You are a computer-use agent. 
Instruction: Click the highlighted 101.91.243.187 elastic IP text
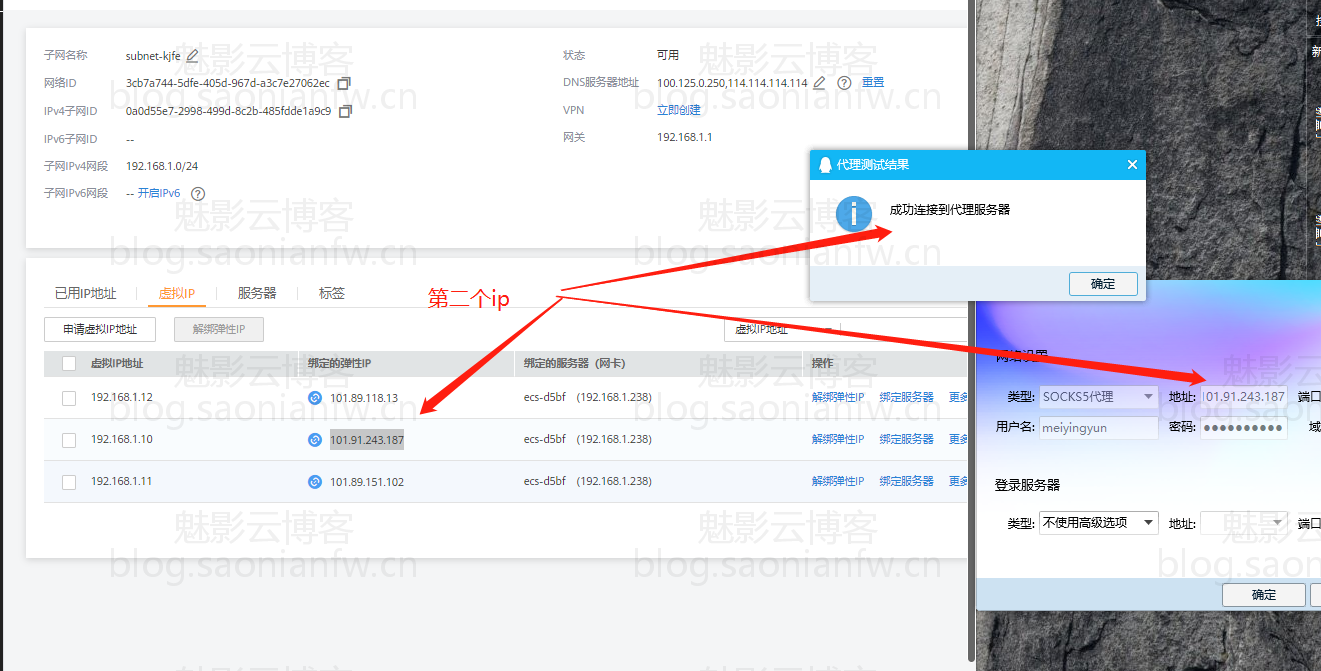(367, 440)
